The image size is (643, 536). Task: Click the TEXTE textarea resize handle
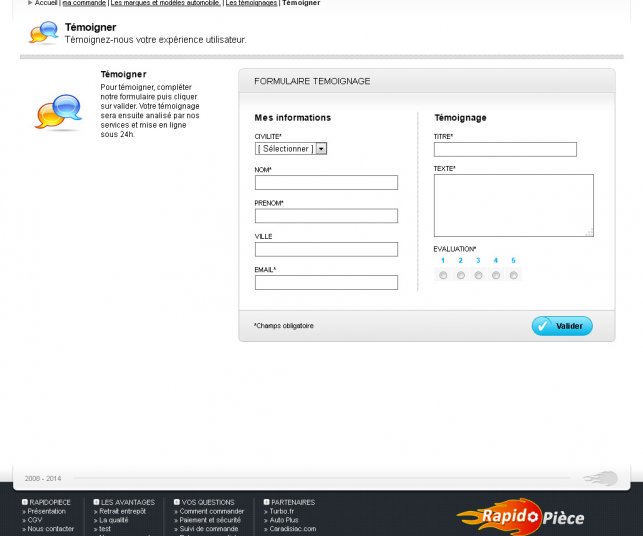point(589,233)
